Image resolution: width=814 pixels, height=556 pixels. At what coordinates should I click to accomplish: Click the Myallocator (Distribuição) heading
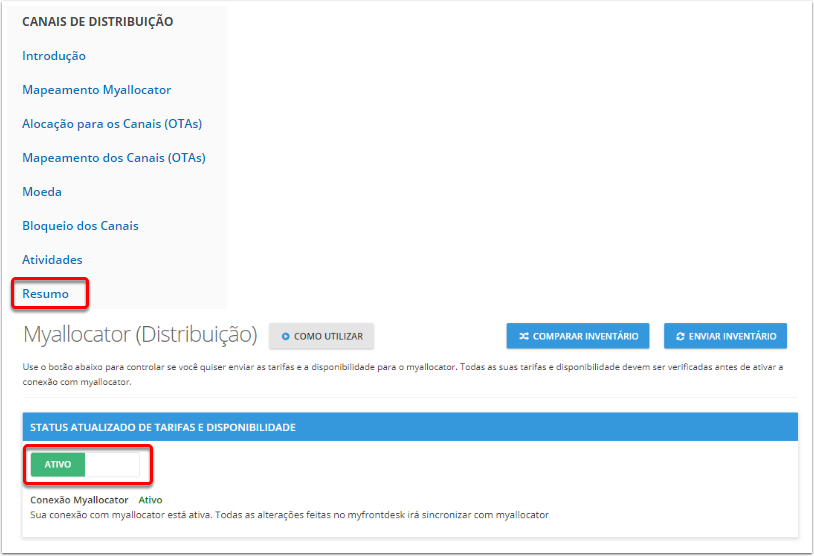tap(140, 335)
